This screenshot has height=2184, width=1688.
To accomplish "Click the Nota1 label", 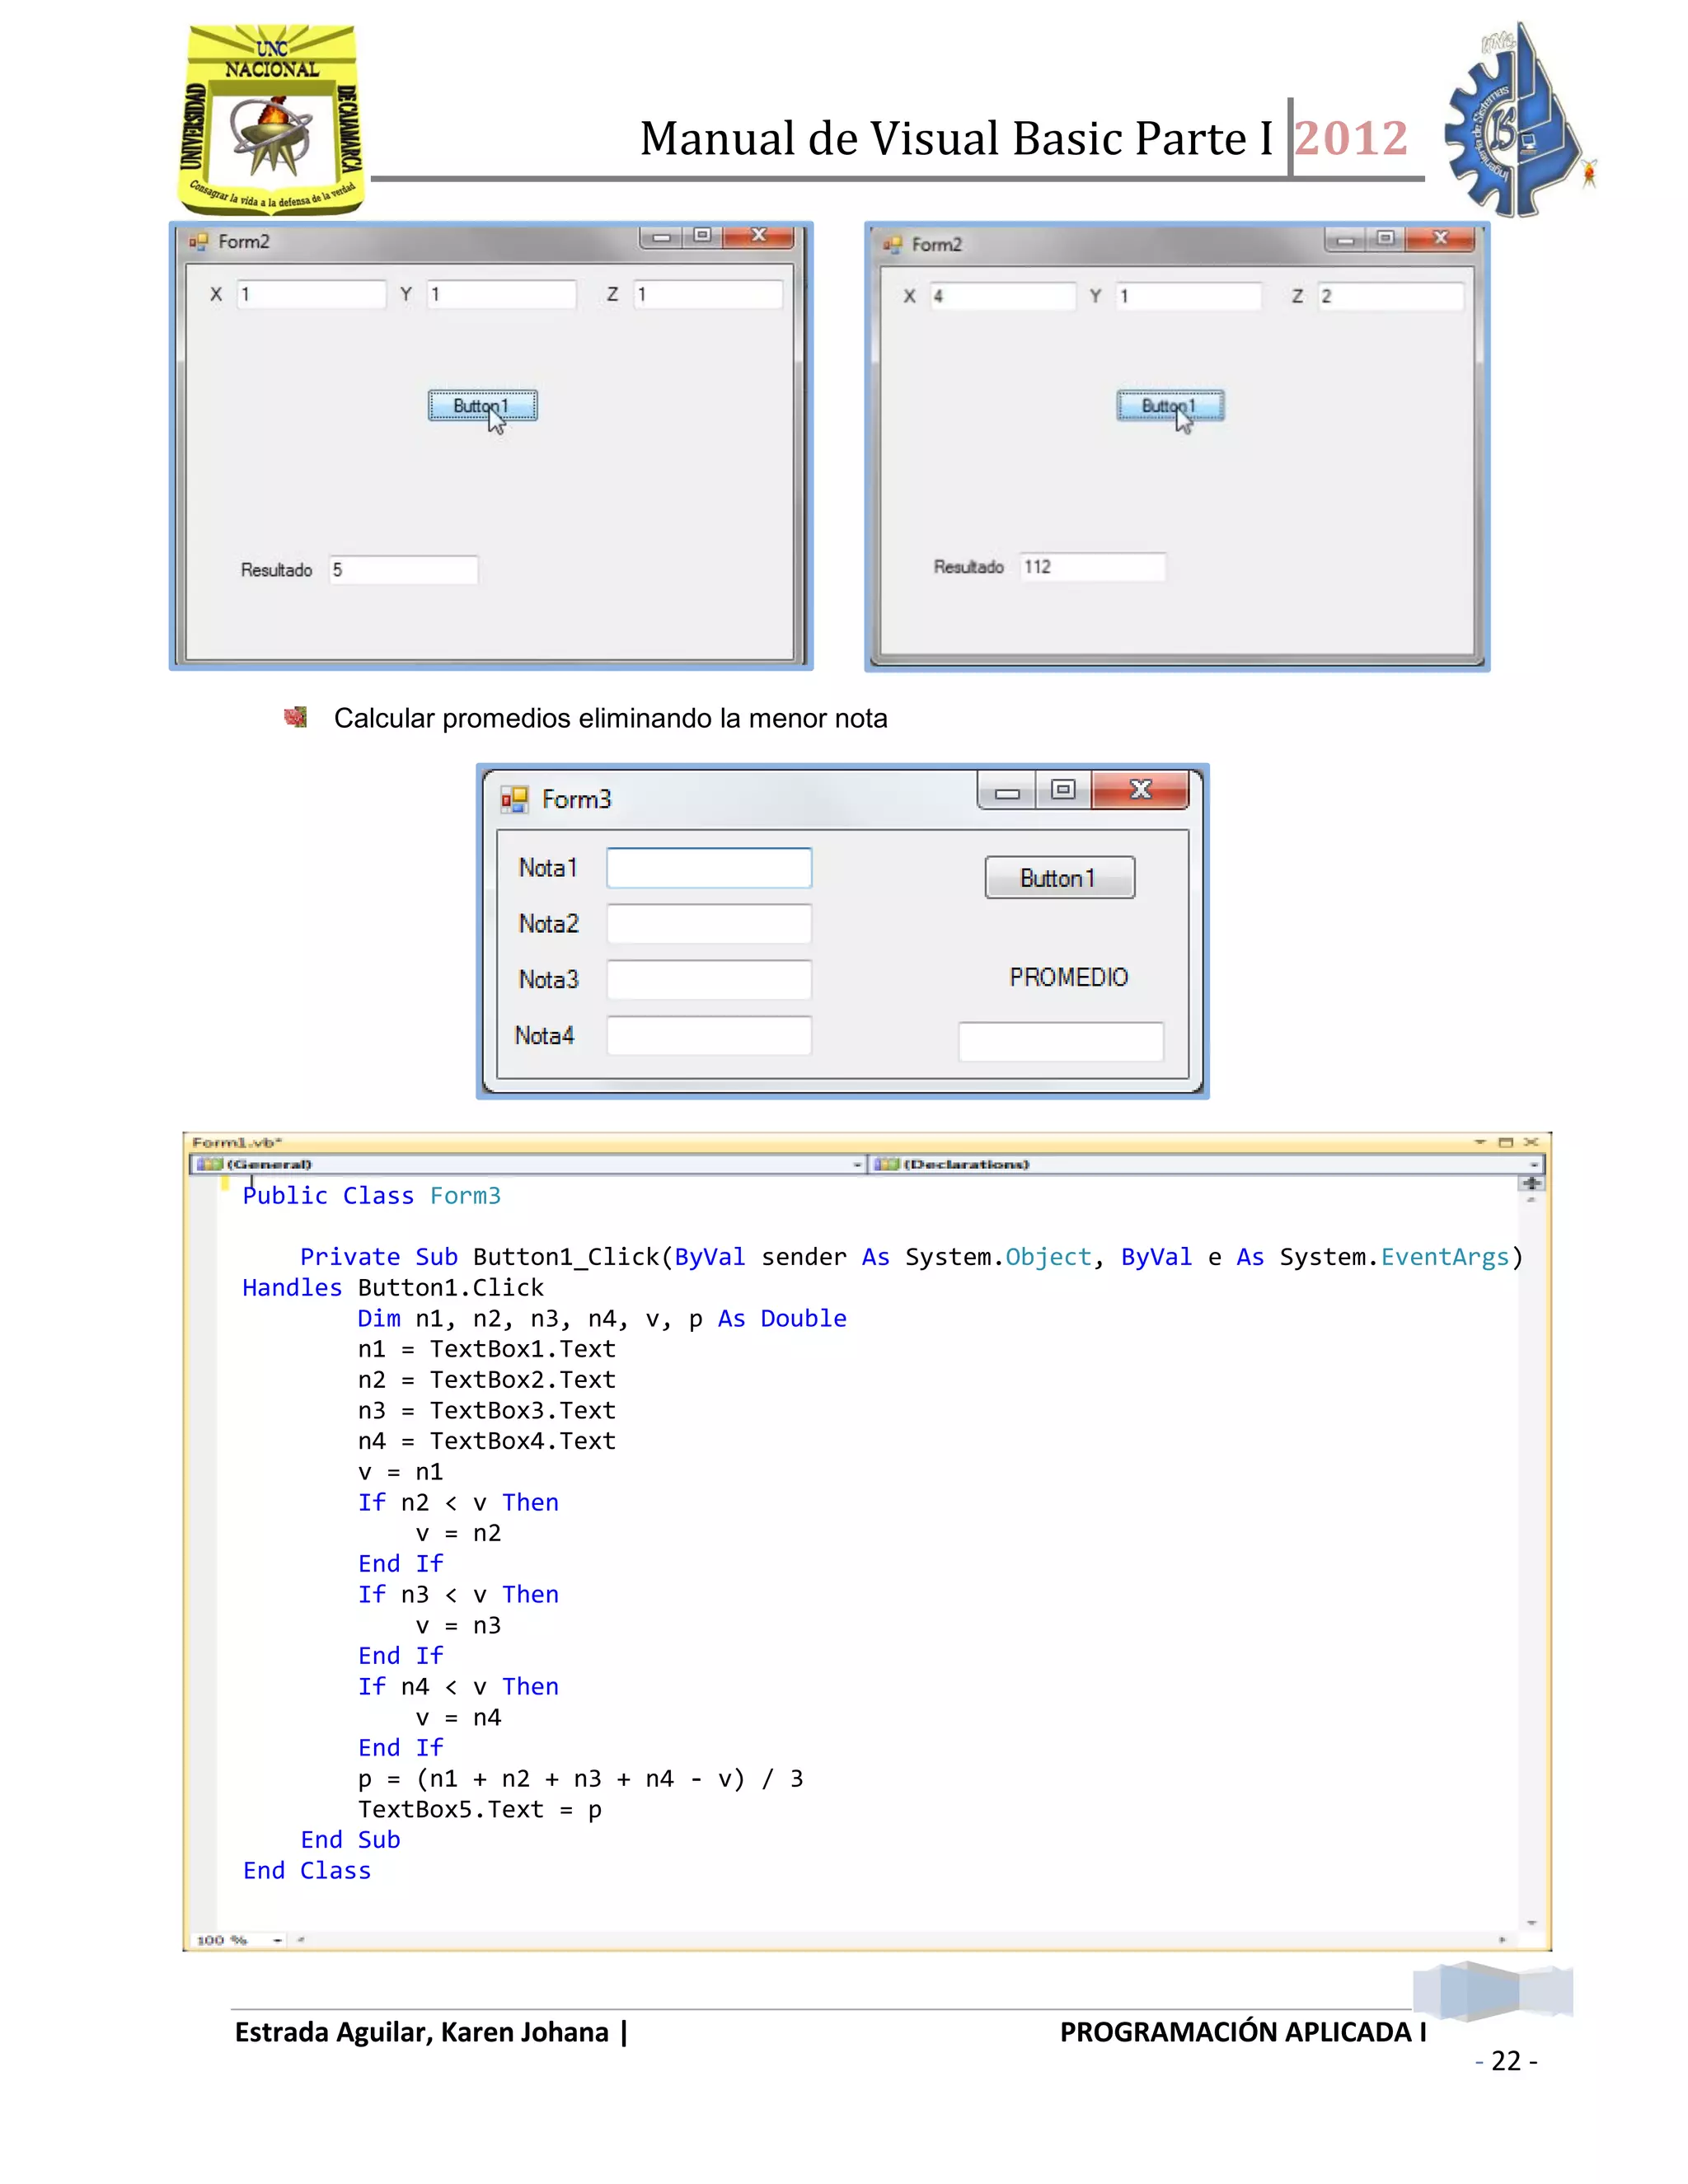I will (x=548, y=868).
